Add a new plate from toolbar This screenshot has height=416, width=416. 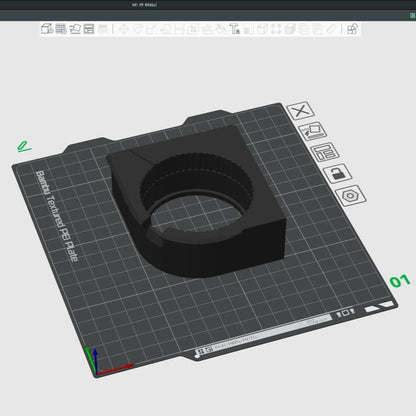61,29
